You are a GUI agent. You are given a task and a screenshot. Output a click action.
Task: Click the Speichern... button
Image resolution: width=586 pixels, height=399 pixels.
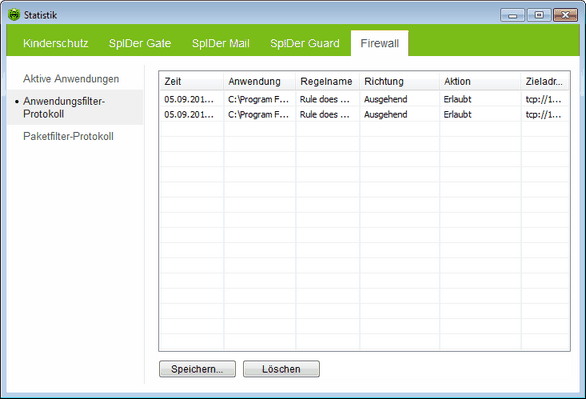[x=197, y=369]
